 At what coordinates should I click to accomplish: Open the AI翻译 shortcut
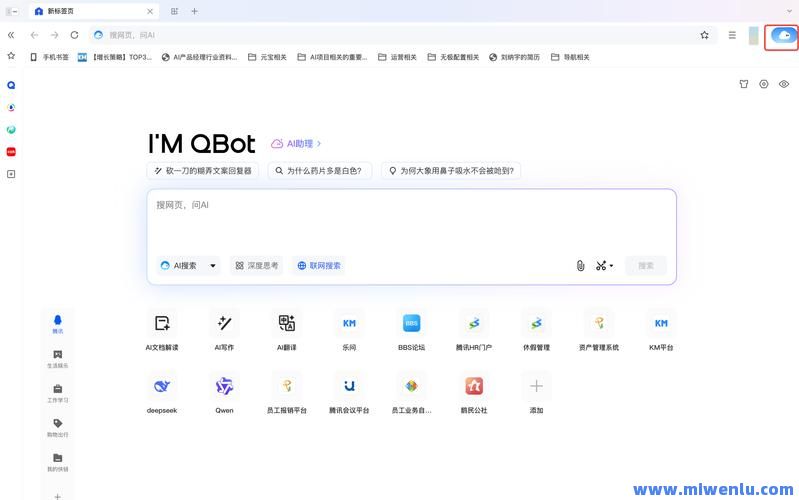tap(287, 330)
